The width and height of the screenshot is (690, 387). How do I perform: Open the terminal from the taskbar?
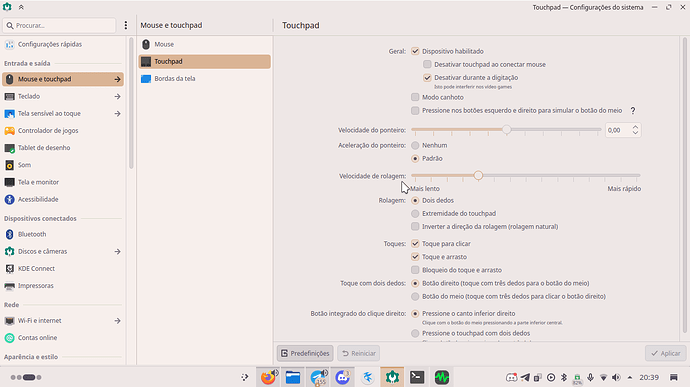417,377
